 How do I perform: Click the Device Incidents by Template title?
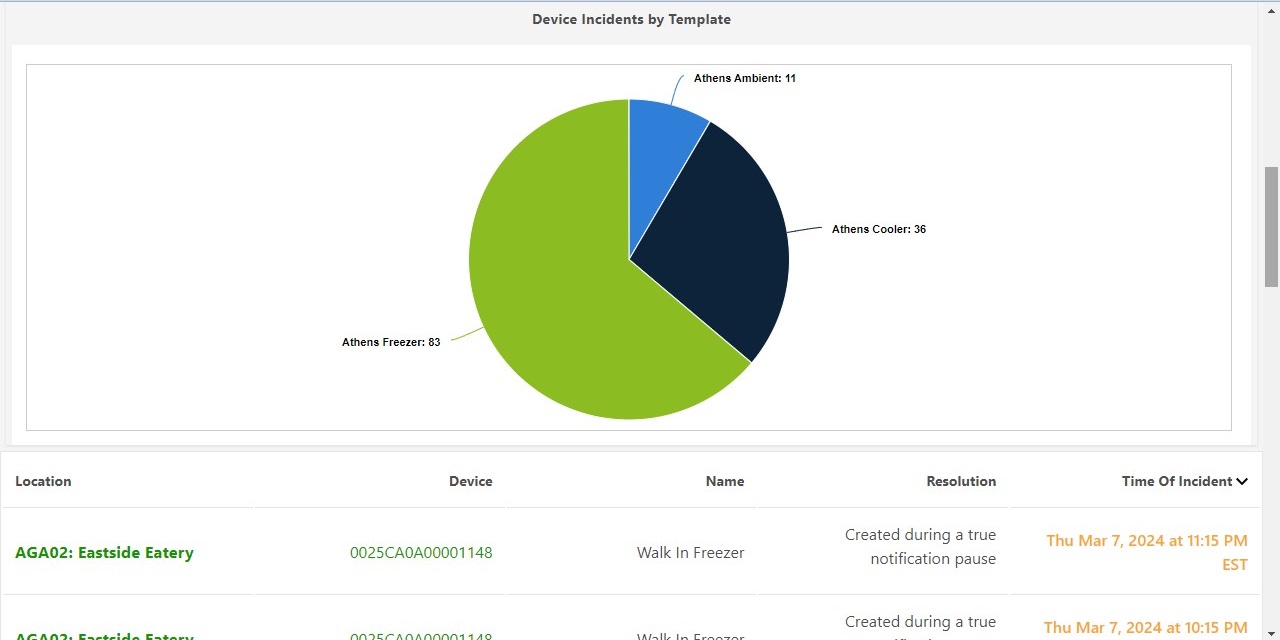631,19
